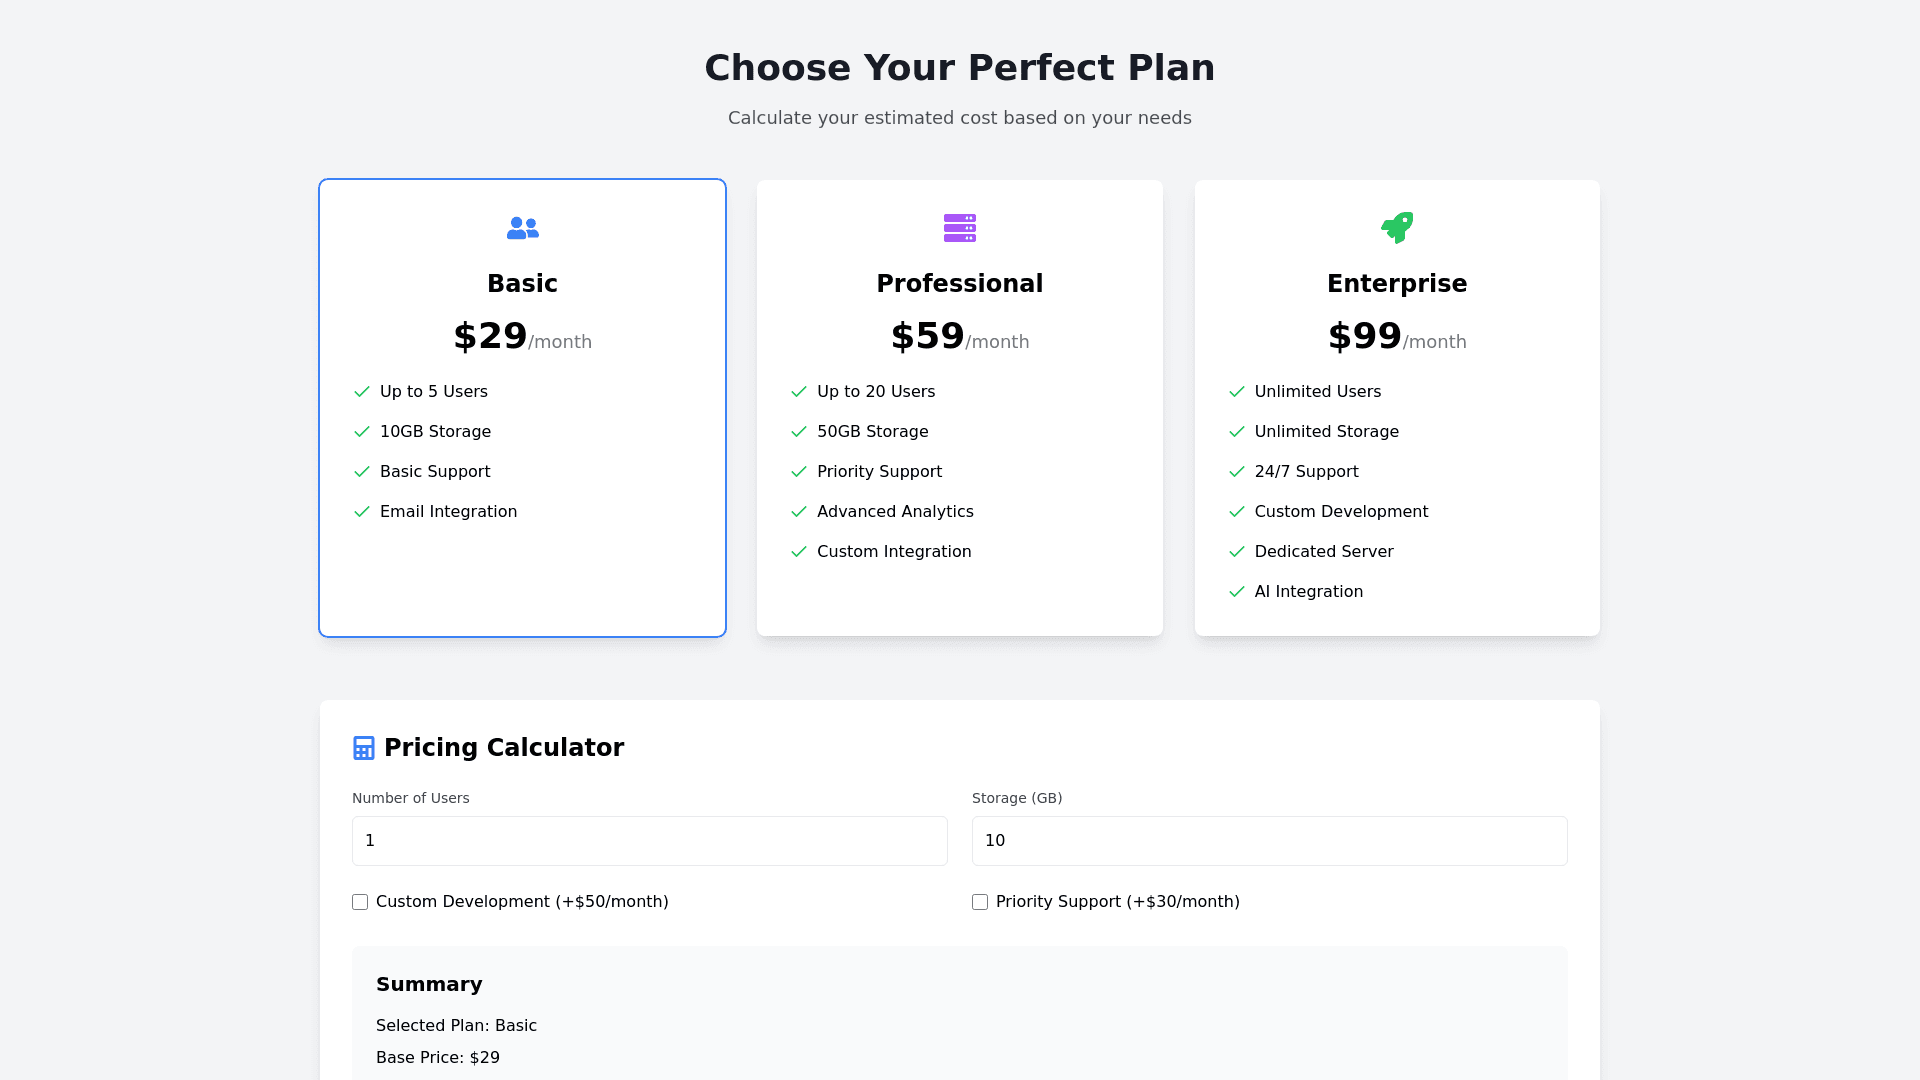The height and width of the screenshot is (1080, 1920).
Task: Click the Basic plan users icon
Action: click(522, 229)
